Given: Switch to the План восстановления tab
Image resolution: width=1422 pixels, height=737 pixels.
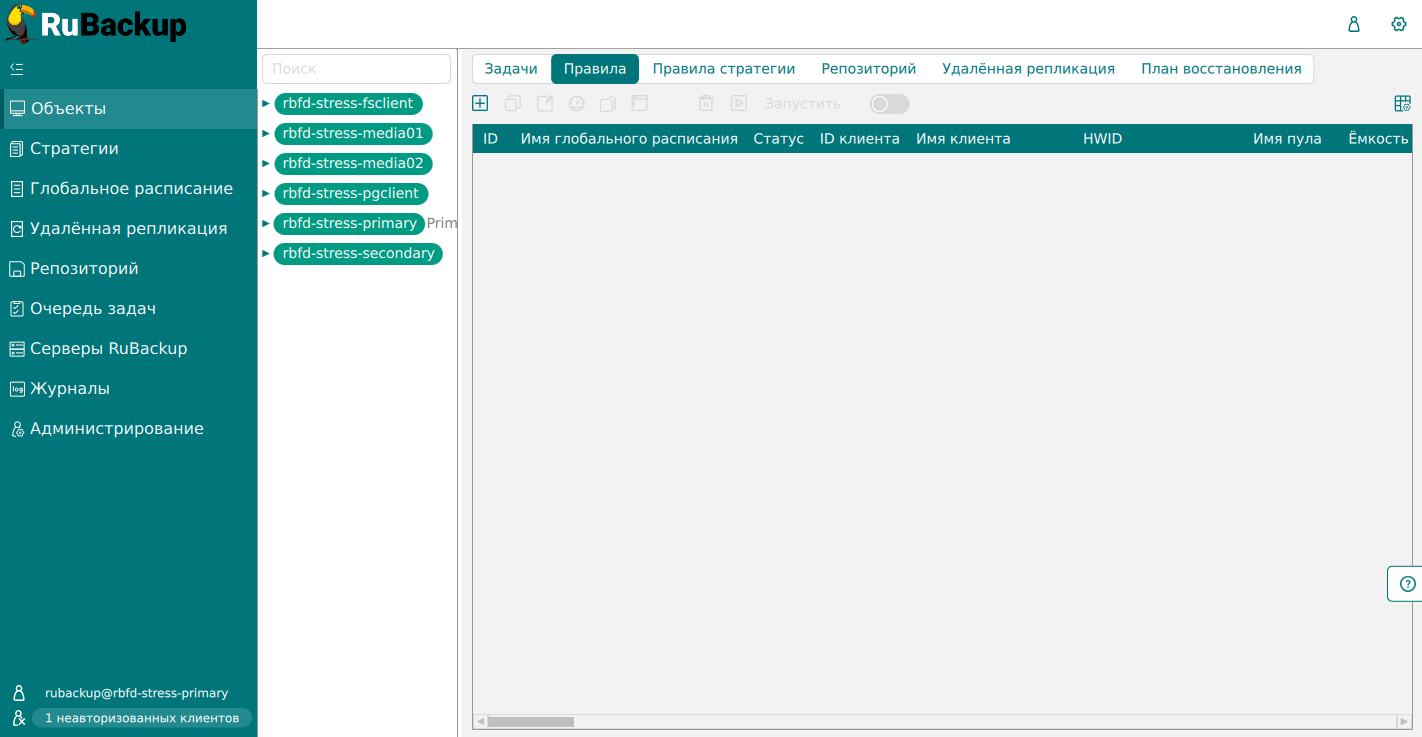Looking at the screenshot, I should click(1221, 69).
